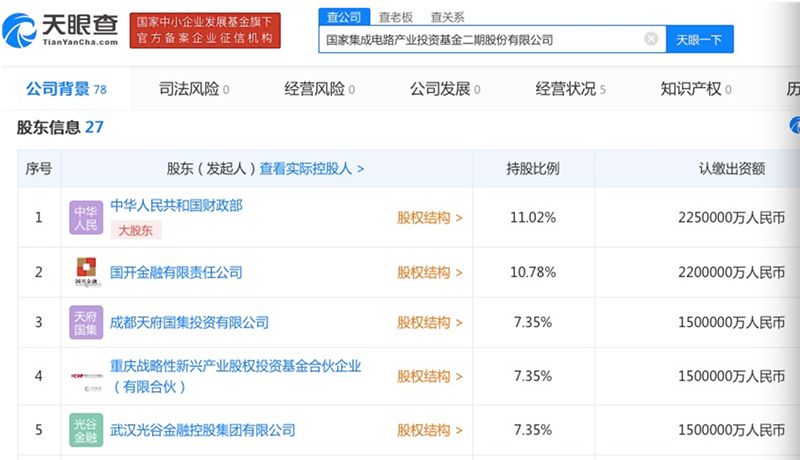Screen dimensions: 800x460
Task: Open 武汉光谷金融控股集团有限公司 shareholder link
Action: tap(203, 430)
